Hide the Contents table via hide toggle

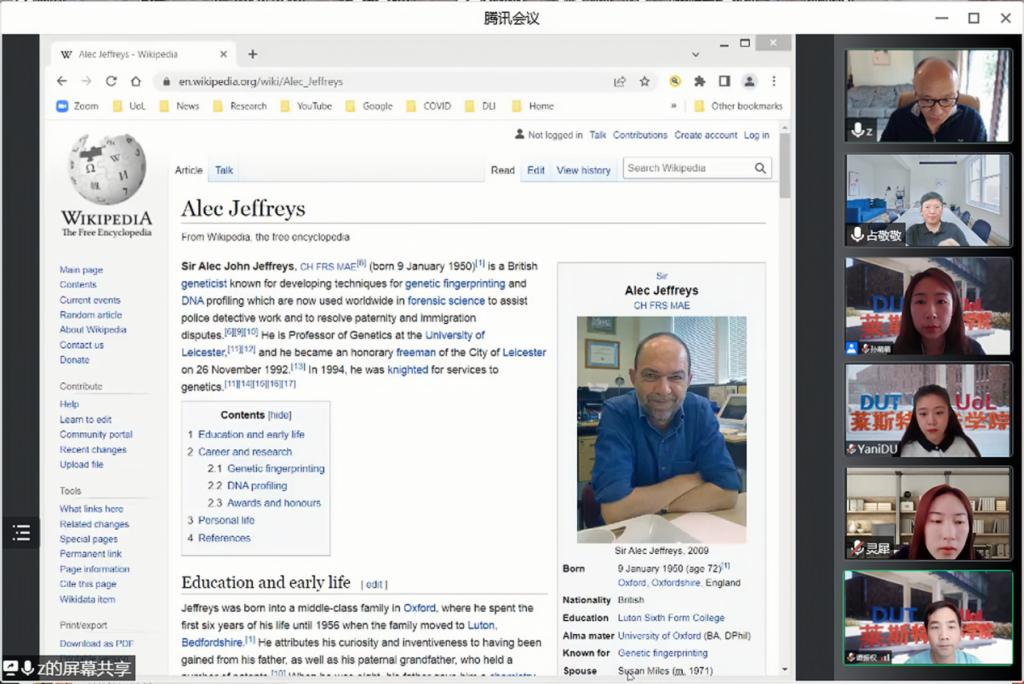point(280,415)
